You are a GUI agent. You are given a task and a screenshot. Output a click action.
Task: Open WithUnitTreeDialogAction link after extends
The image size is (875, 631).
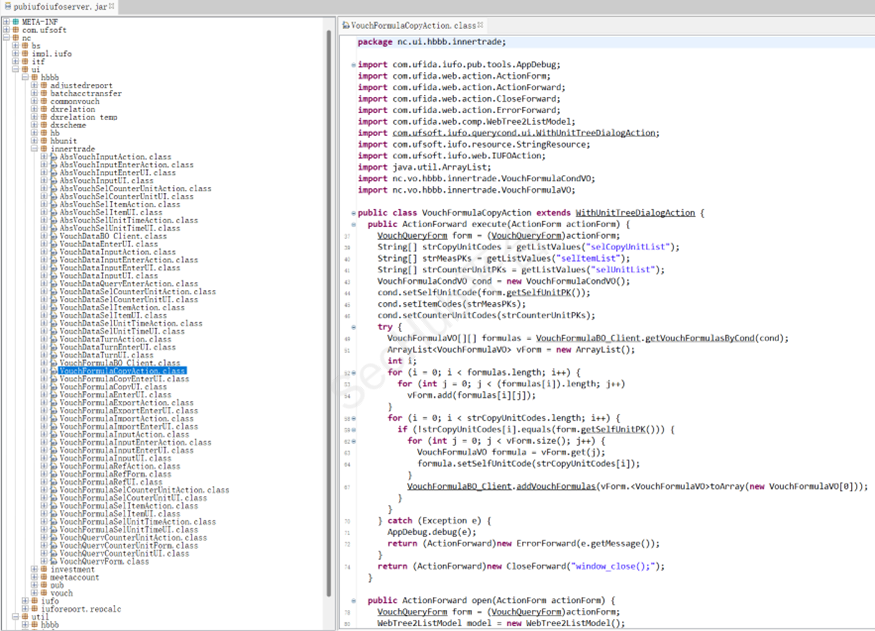click(635, 213)
